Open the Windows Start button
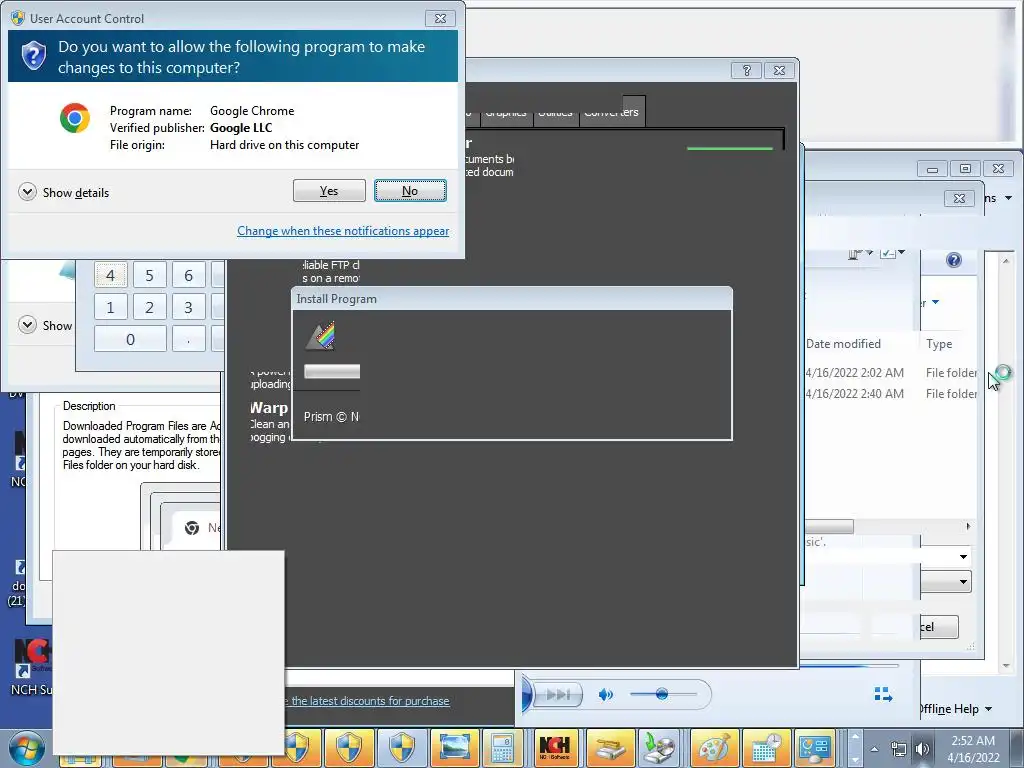Image resolution: width=1024 pixels, height=768 pixels. tap(26, 749)
